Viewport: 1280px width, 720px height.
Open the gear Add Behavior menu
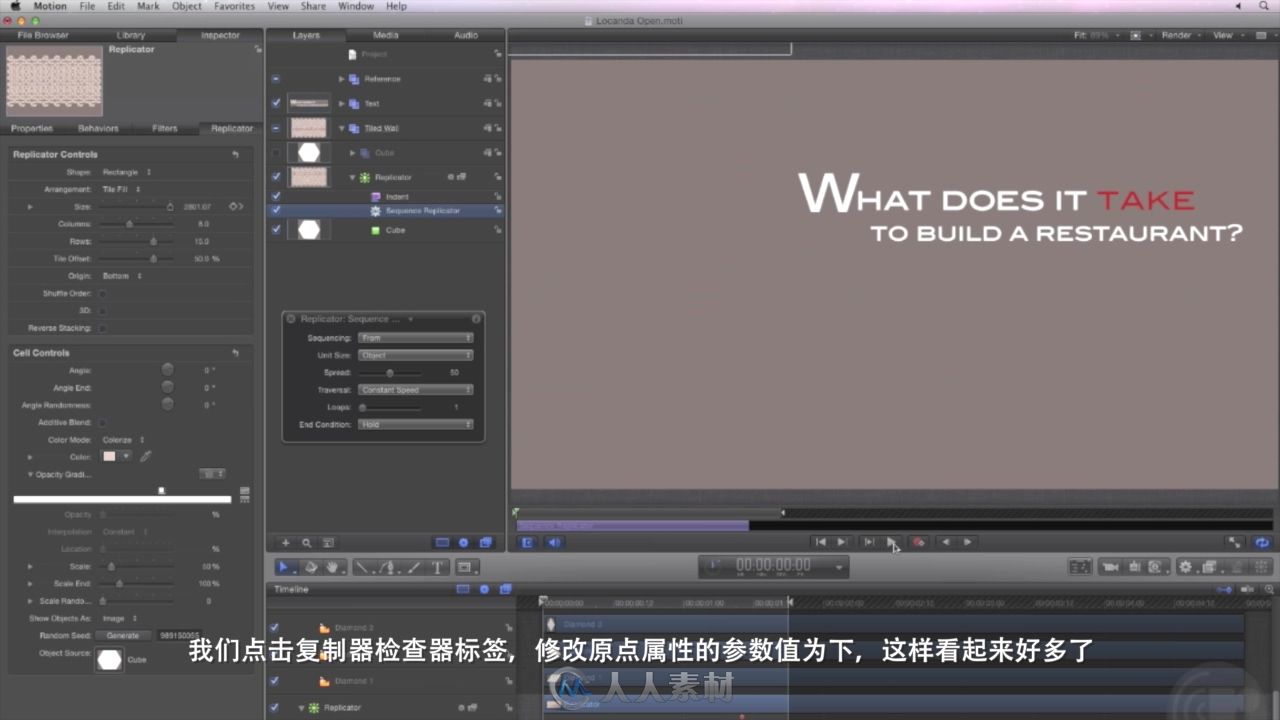pyautogui.click(x=1186, y=567)
